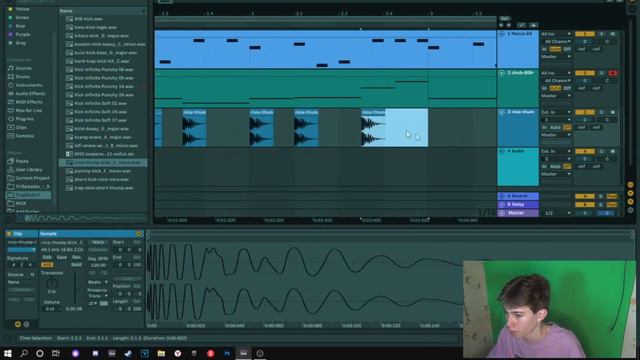Viewport: 640px width, 360px height.
Task: Unfold the A Reverb return track
Action: [x=502, y=196]
